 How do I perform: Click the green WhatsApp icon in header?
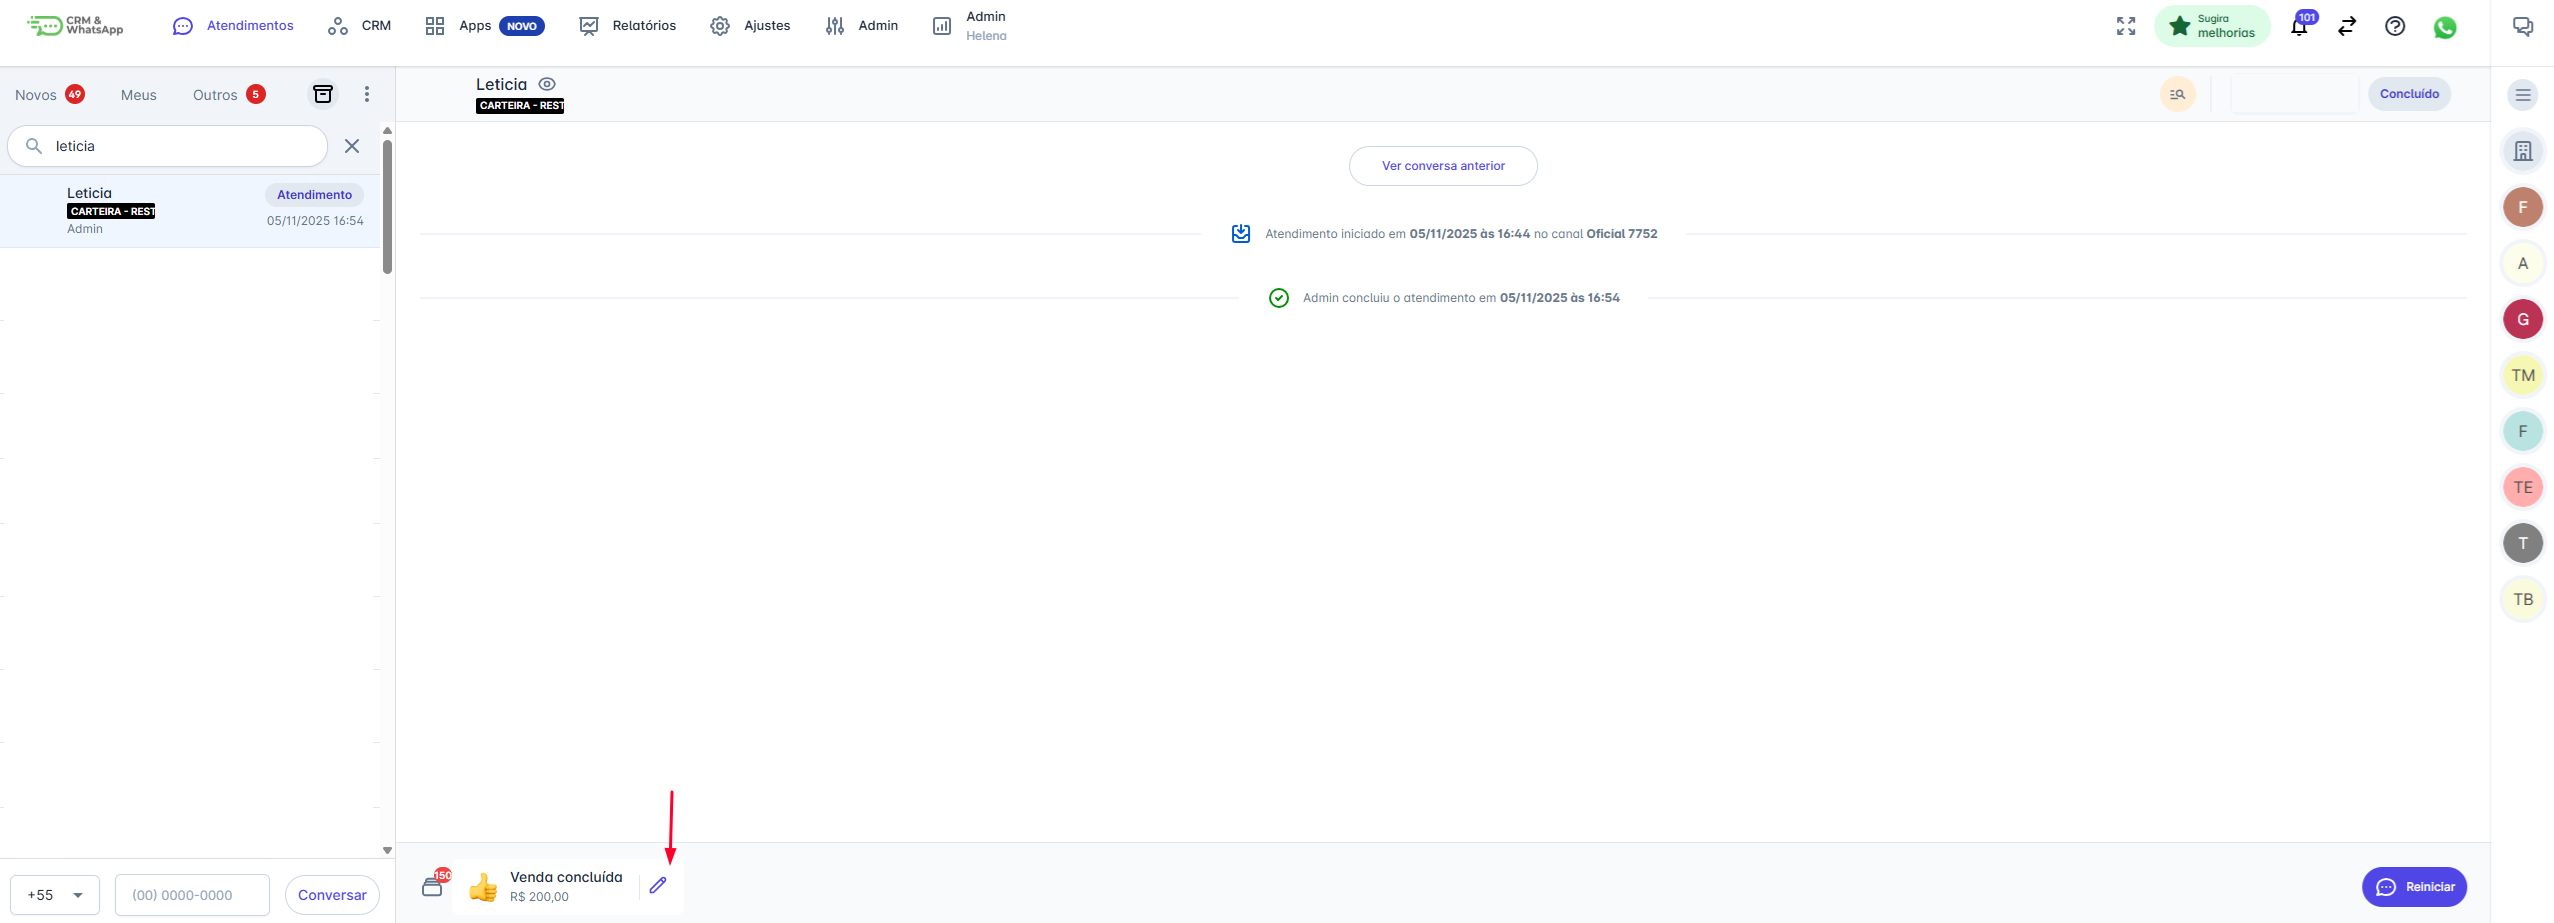[2445, 27]
